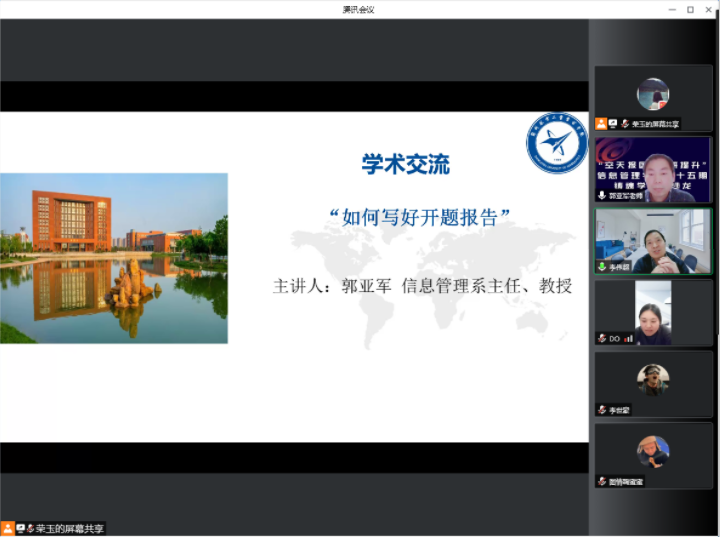Click round avatar in bottom participant tile
Screen dimensions: 720x537
pos(653,451)
